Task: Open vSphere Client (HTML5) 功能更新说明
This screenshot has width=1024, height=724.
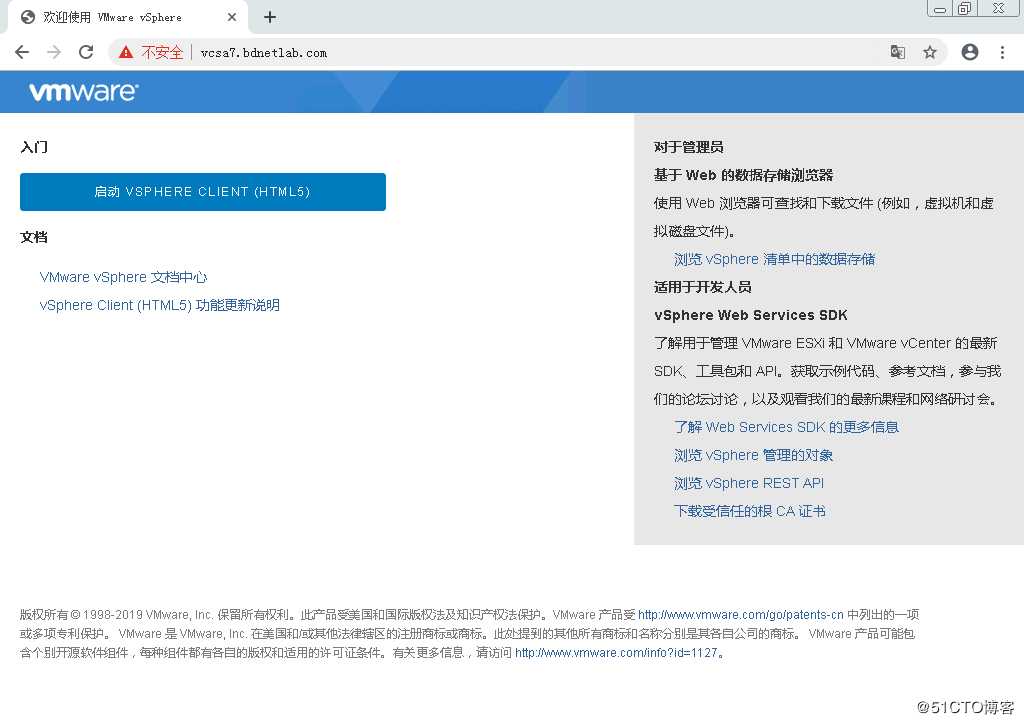Action: pyautogui.click(x=160, y=306)
